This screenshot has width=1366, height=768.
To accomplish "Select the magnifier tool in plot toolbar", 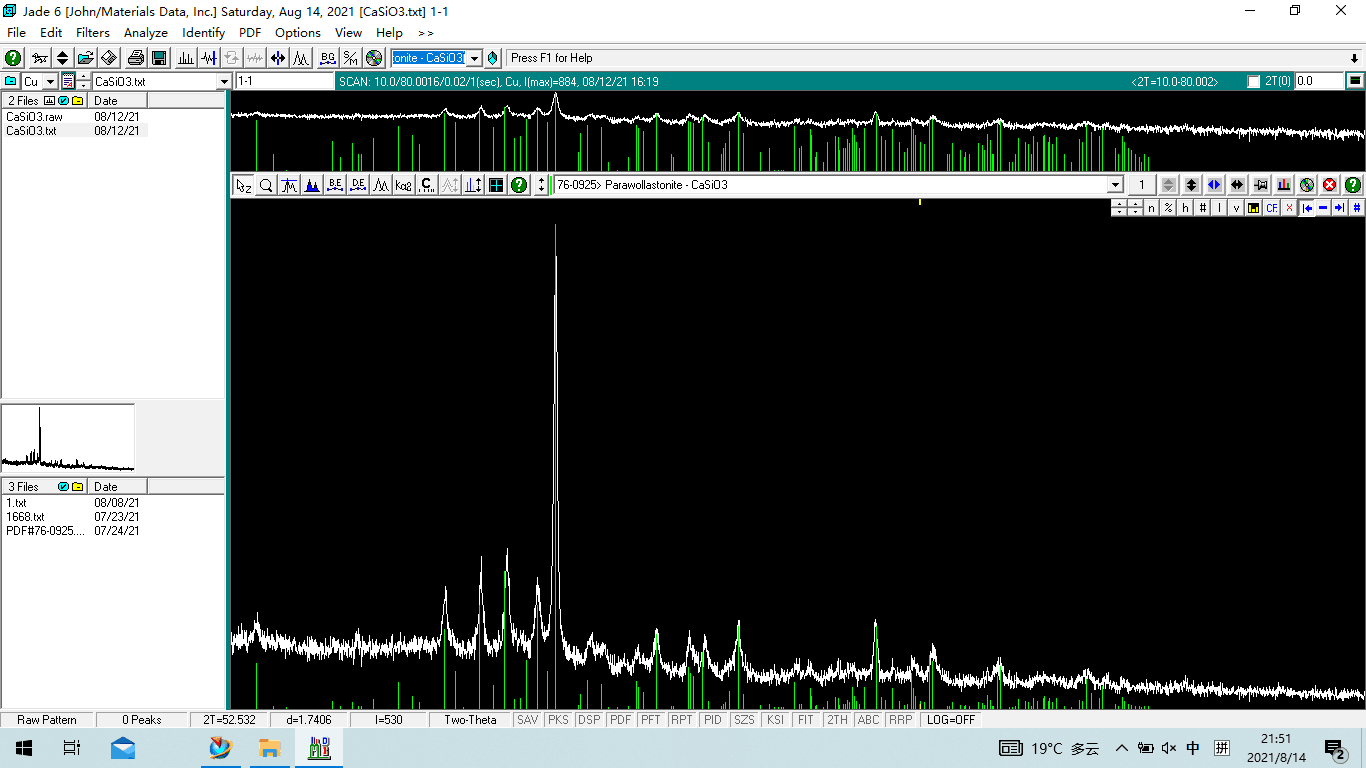I will click(x=266, y=185).
